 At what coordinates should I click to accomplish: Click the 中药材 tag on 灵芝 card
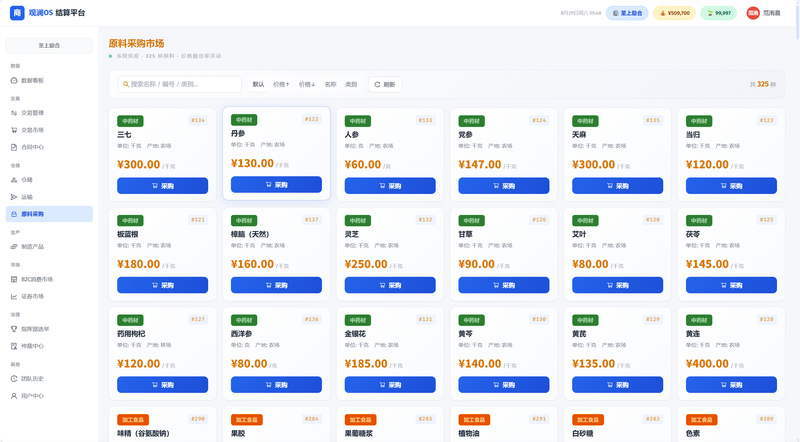pyautogui.click(x=358, y=220)
